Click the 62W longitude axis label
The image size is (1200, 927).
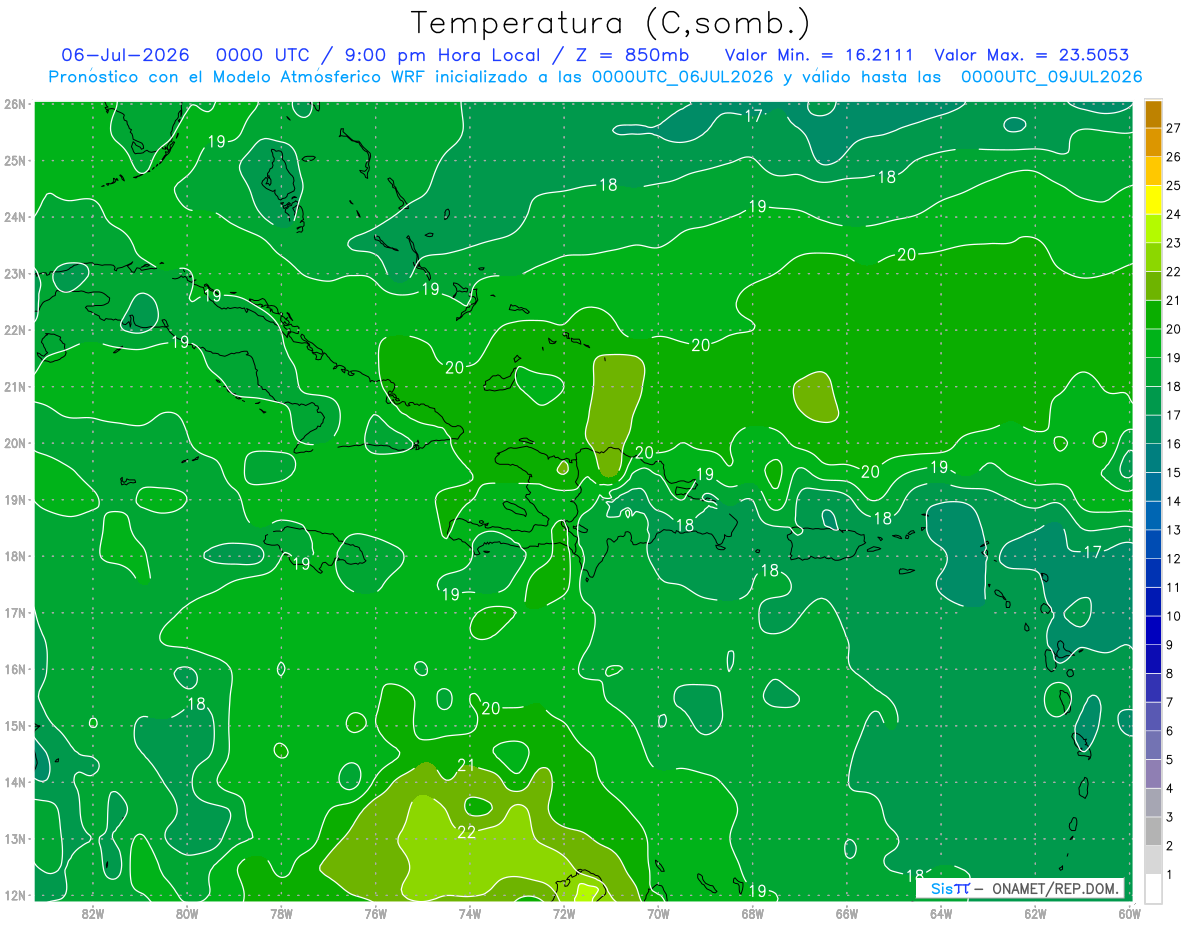tap(1034, 913)
